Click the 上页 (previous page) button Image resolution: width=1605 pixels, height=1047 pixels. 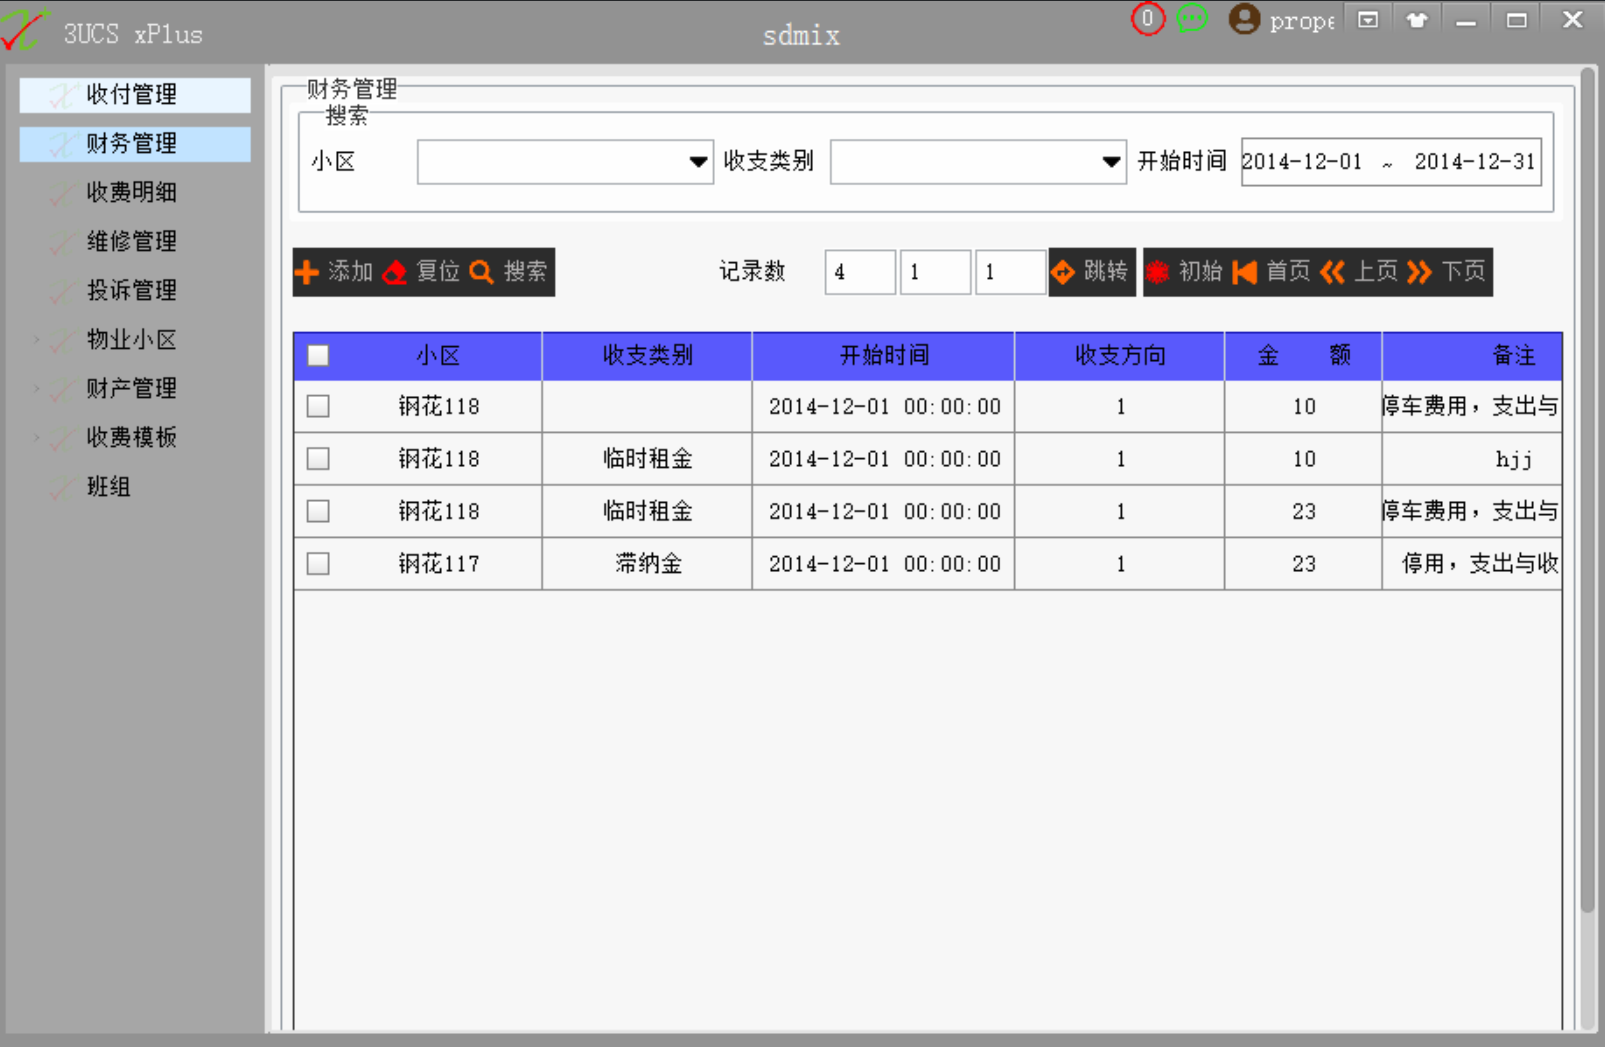tap(1364, 271)
